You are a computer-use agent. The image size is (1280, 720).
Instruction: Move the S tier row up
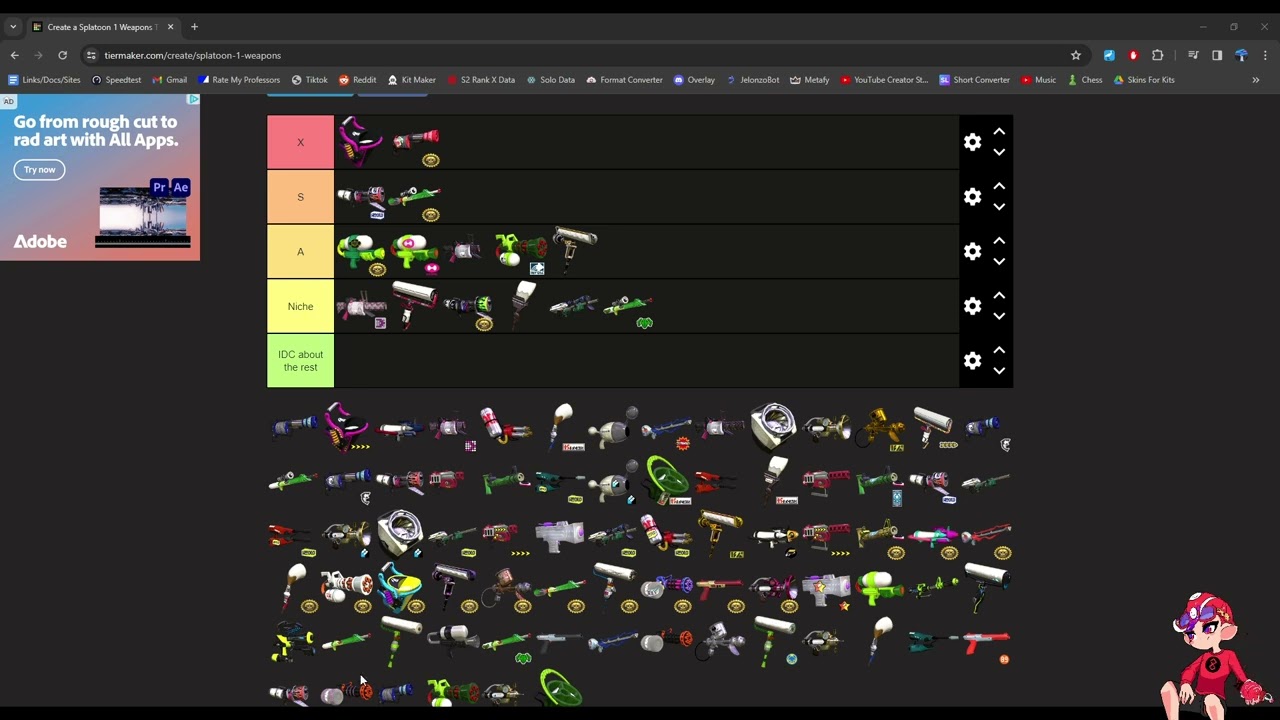[x=999, y=187]
